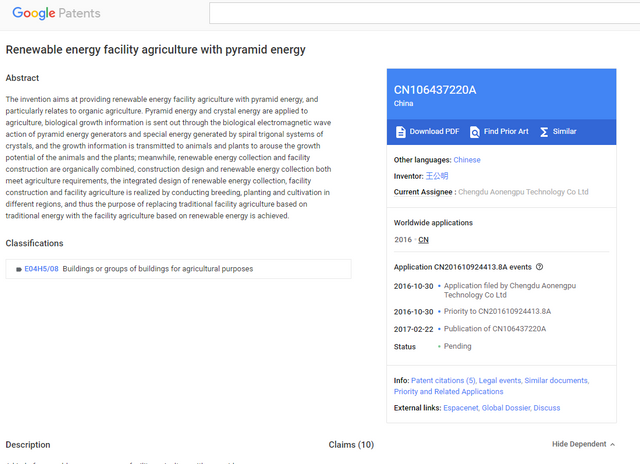Click the Find Prior Art magnifier icon
This screenshot has width=640, height=464.
475,132
